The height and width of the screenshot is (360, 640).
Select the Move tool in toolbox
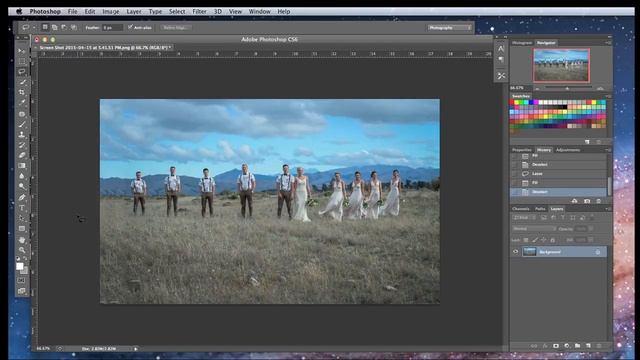22,51
